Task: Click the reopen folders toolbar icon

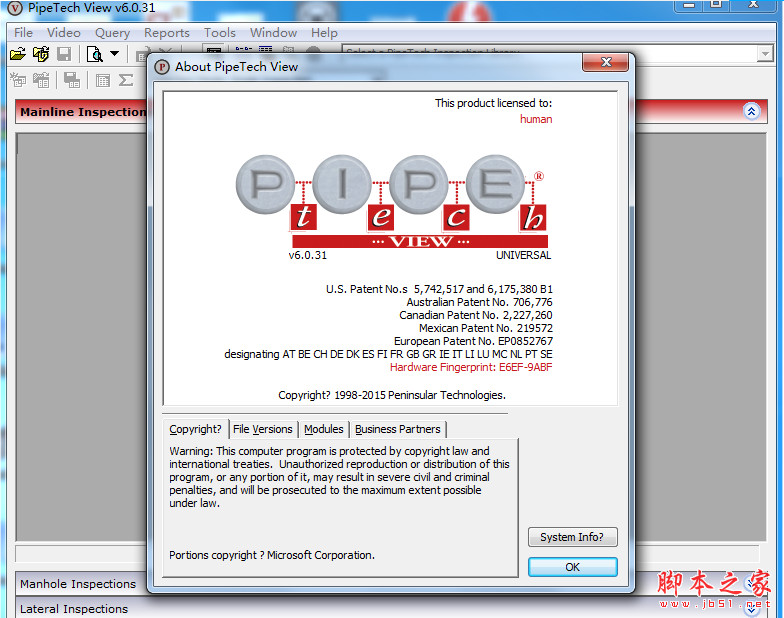Action: (x=41, y=54)
